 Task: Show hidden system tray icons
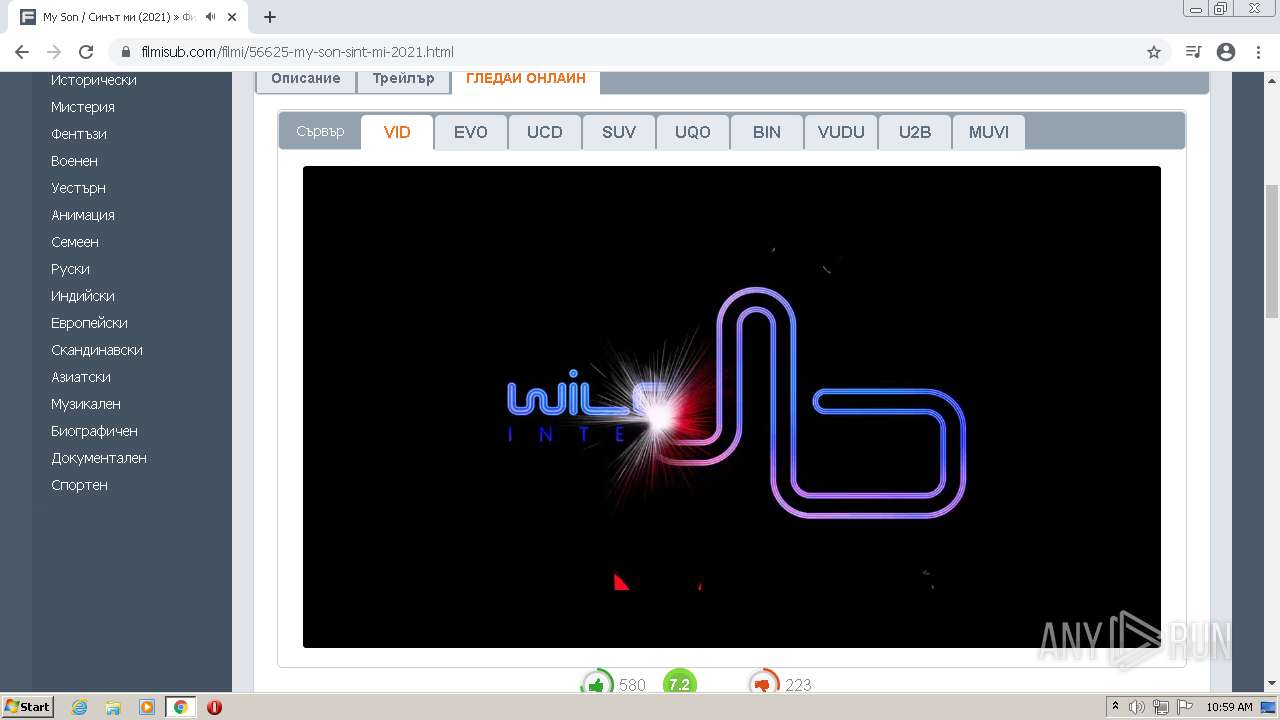click(x=1115, y=707)
